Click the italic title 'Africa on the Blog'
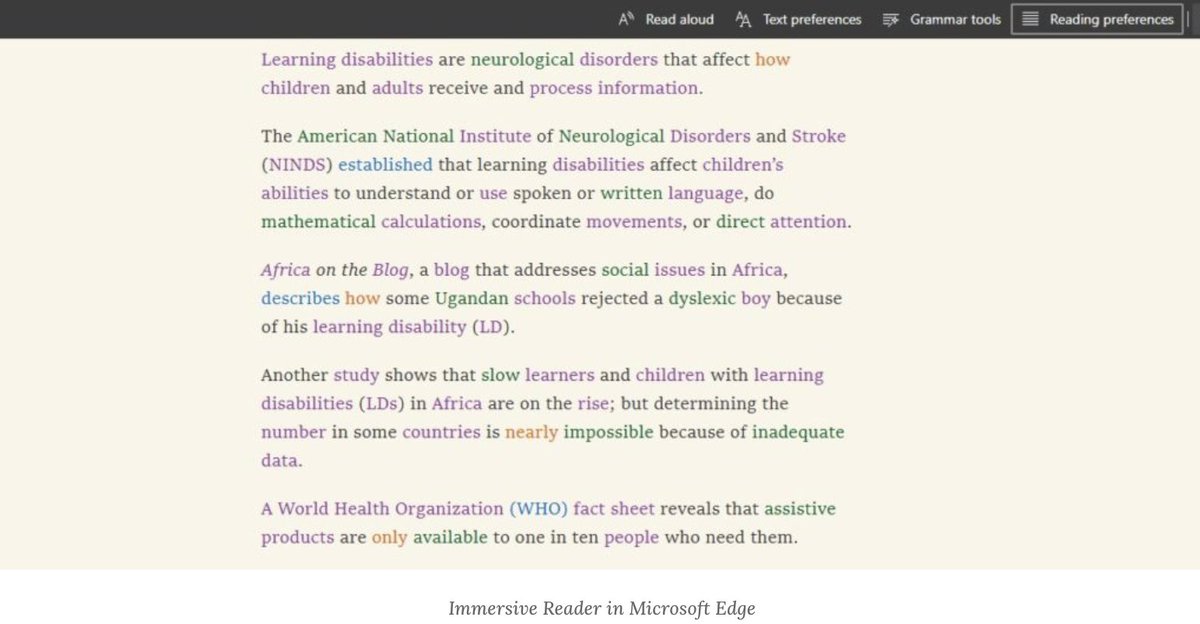The width and height of the screenshot is (1200, 624). click(334, 270)
